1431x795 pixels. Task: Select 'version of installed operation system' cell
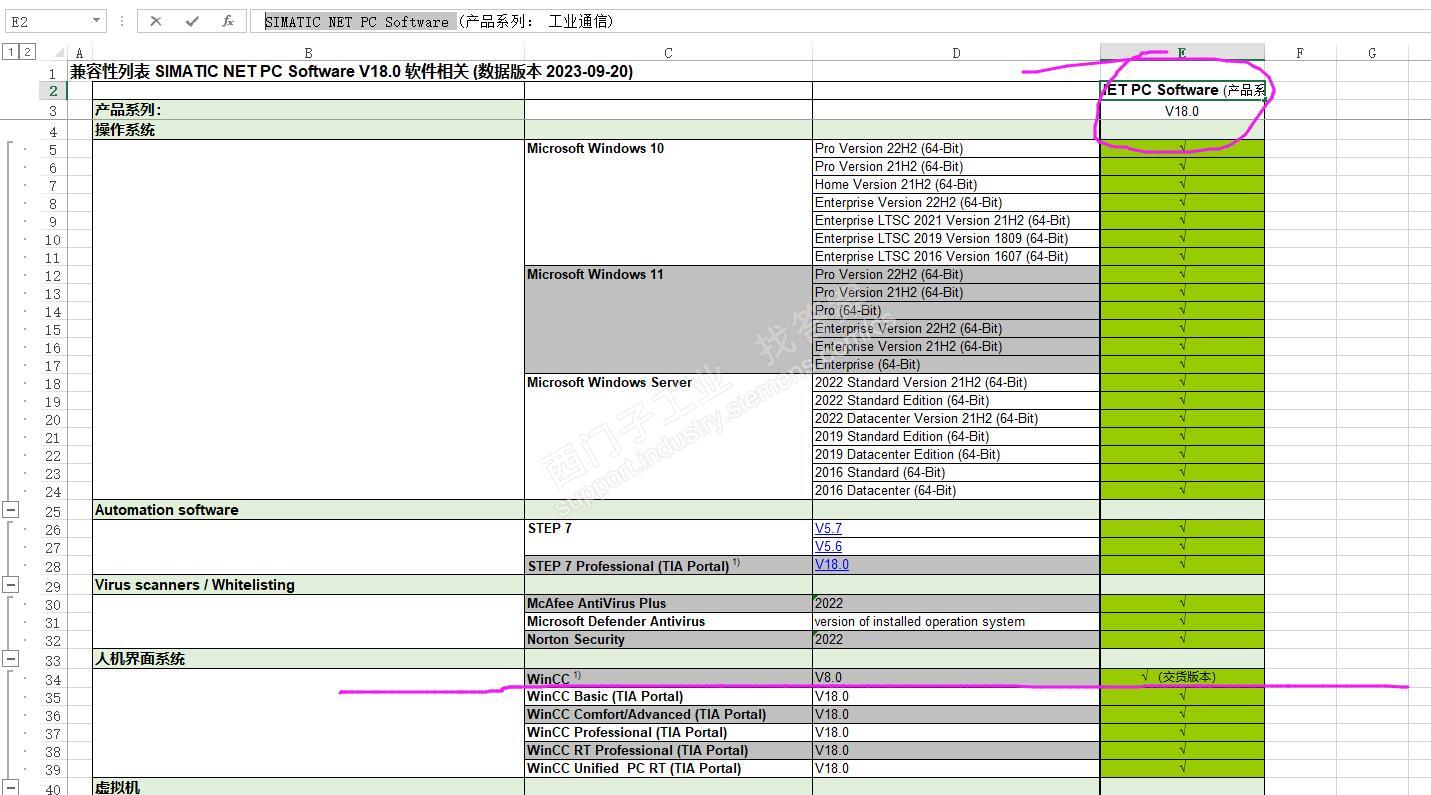pyautogui.click(x=956, y=621)
